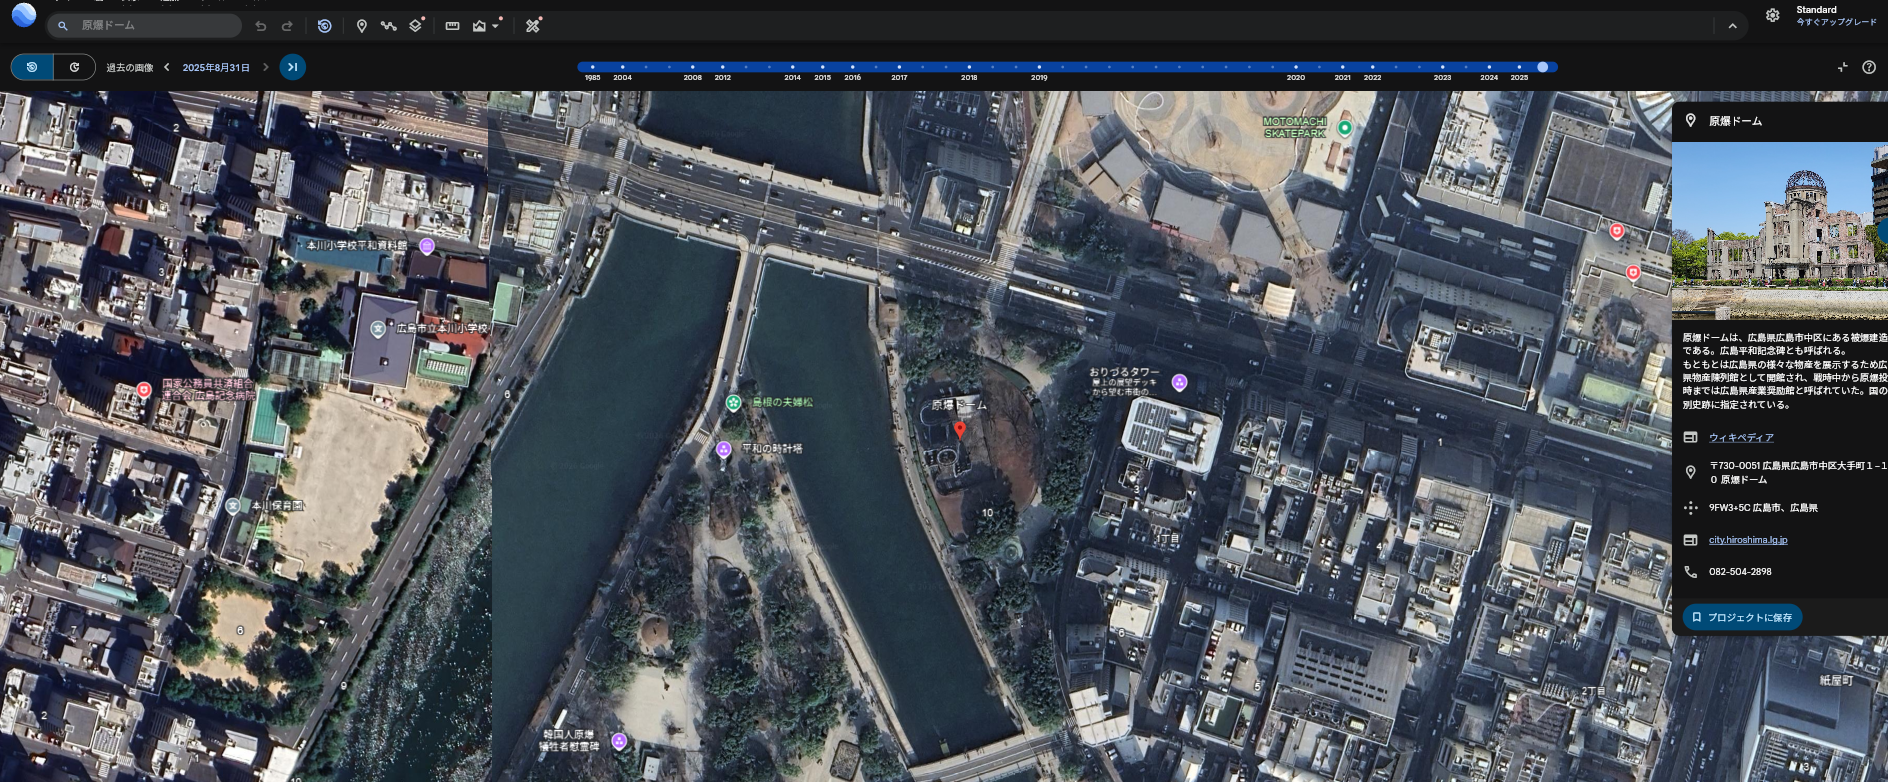Click the address line 〒730-0051
The height and width of the screenshot is (782, 1888).
pos(1798,472)
